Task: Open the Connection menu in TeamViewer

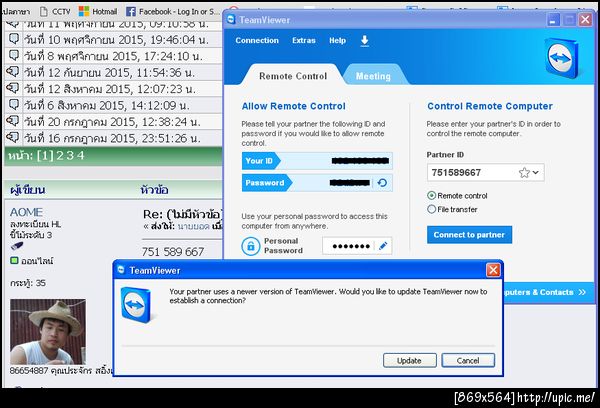Action: tap(257, 41)
